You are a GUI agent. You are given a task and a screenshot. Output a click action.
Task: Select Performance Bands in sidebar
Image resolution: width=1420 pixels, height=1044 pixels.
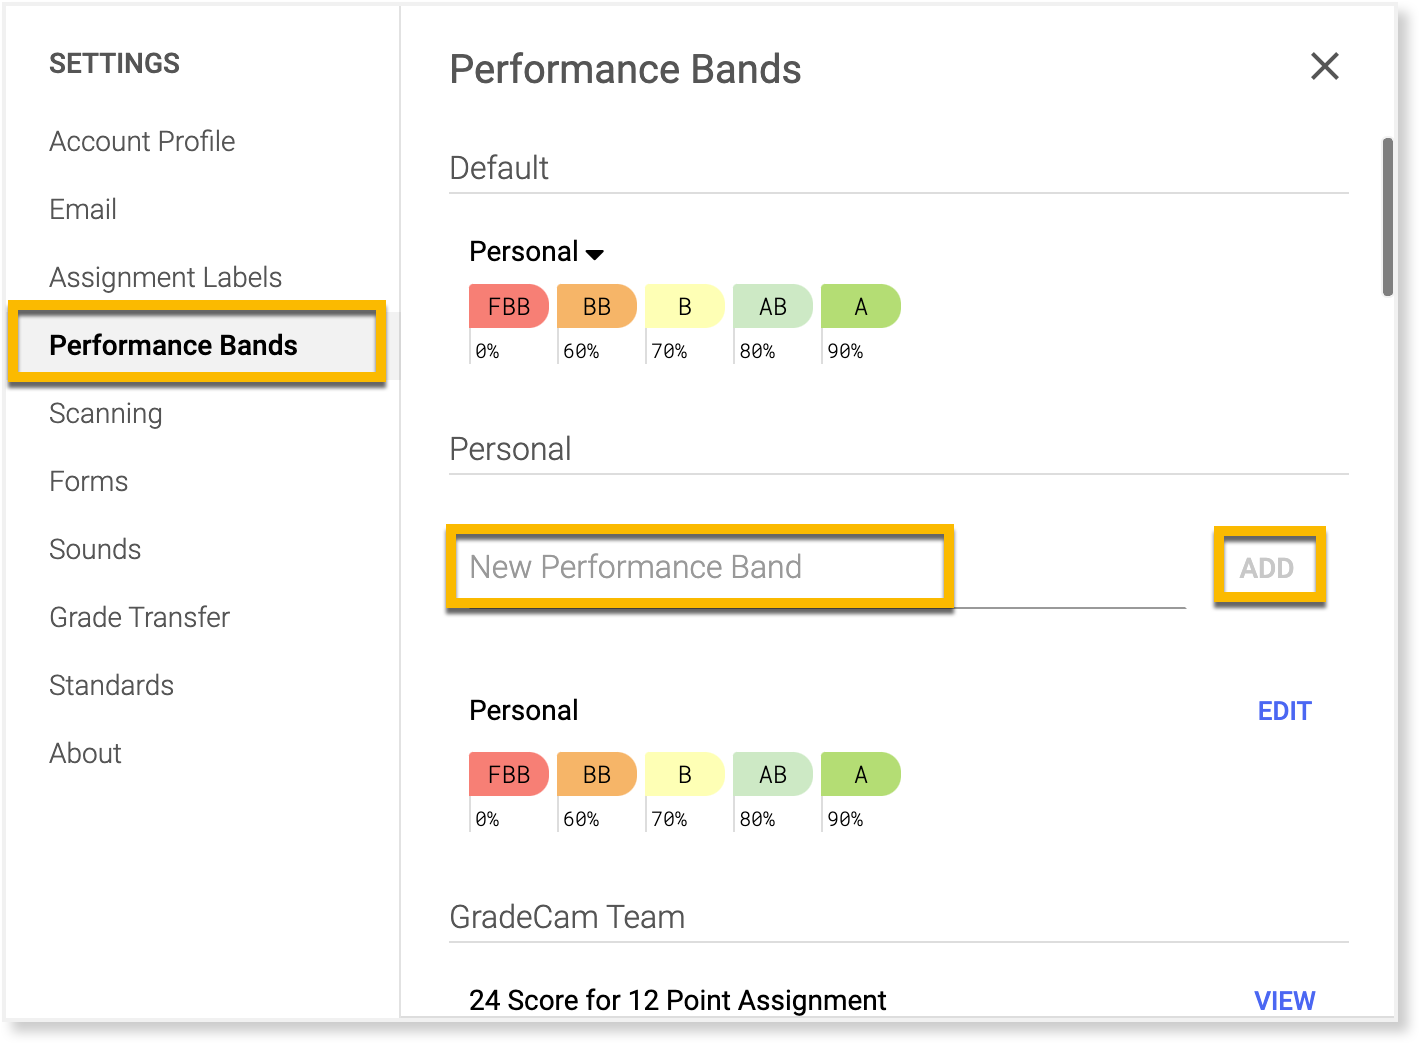173,346
